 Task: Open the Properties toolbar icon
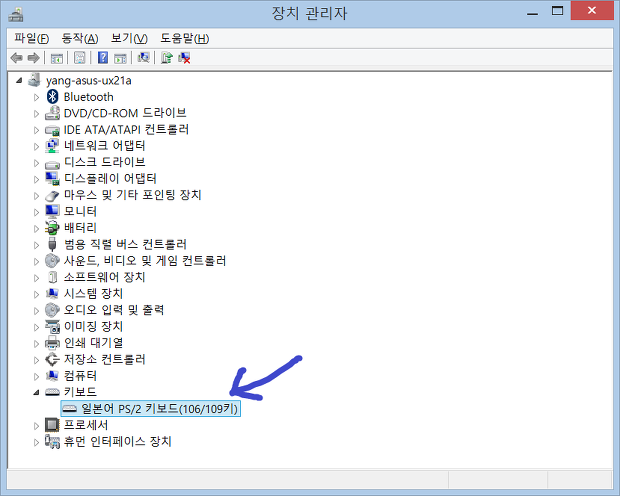click(79, 58)
